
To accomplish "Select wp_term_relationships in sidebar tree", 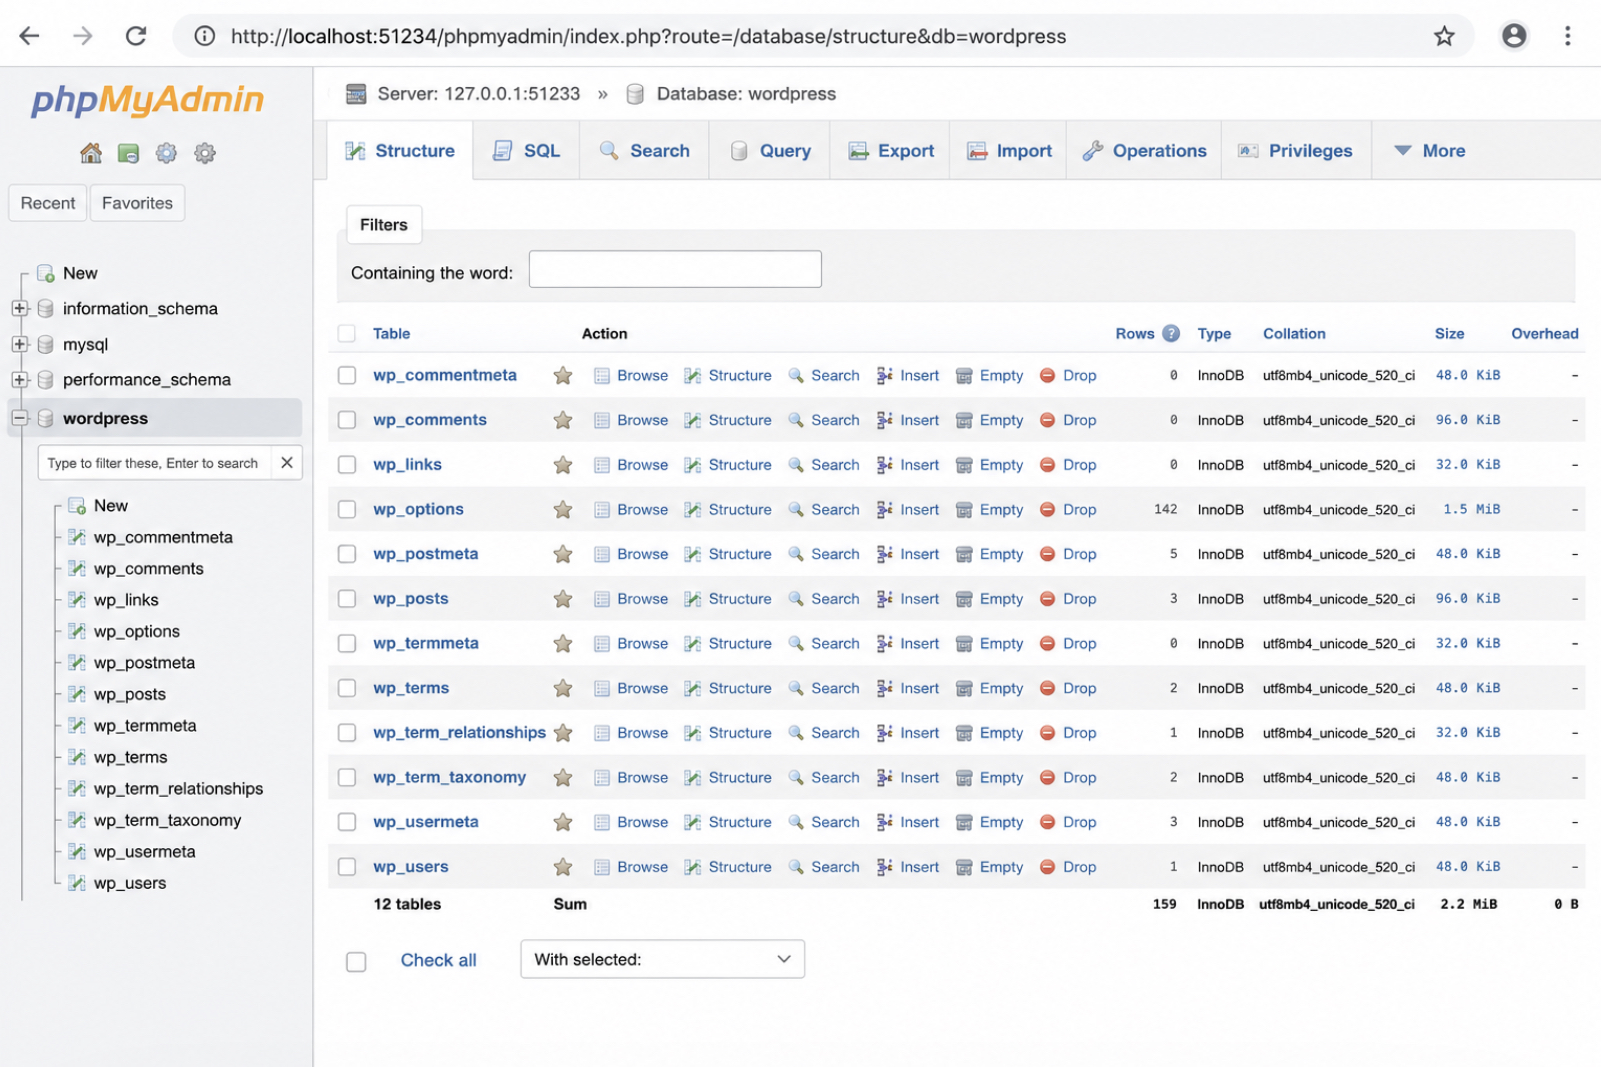I will pyautogui.click(x=179, y=789).
